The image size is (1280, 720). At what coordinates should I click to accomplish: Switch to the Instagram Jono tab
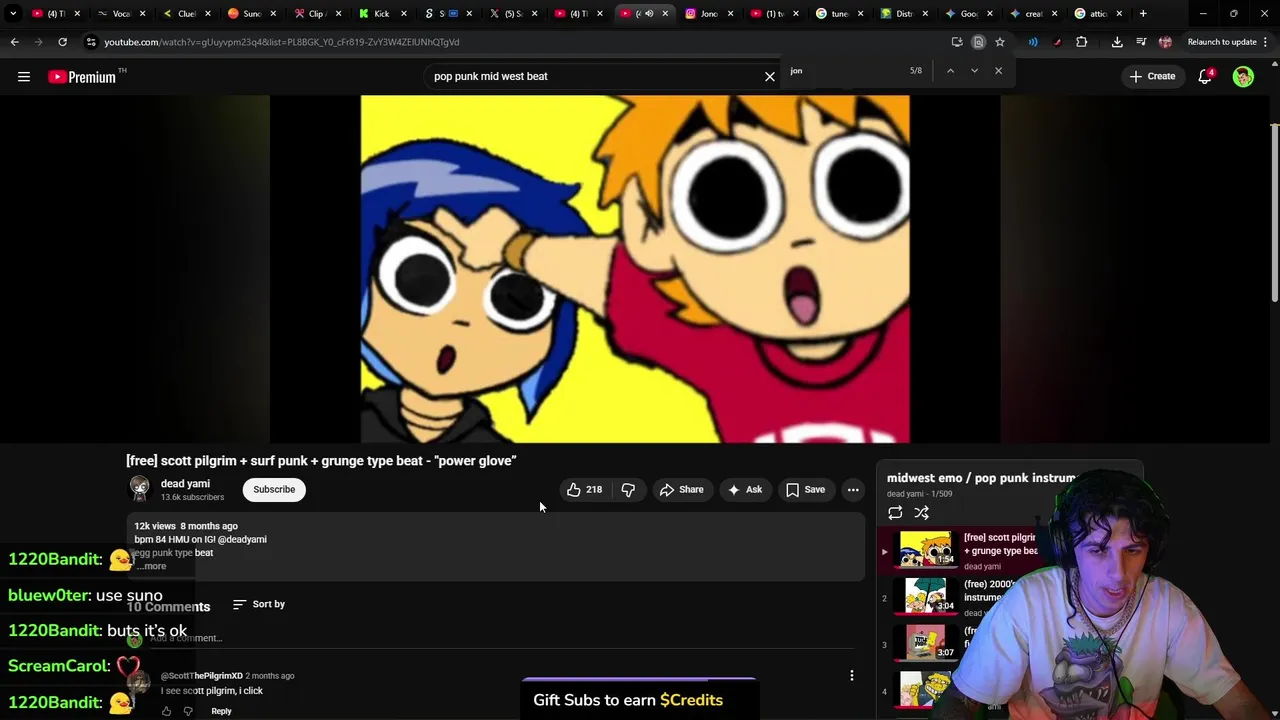click(x=708, y=14)
